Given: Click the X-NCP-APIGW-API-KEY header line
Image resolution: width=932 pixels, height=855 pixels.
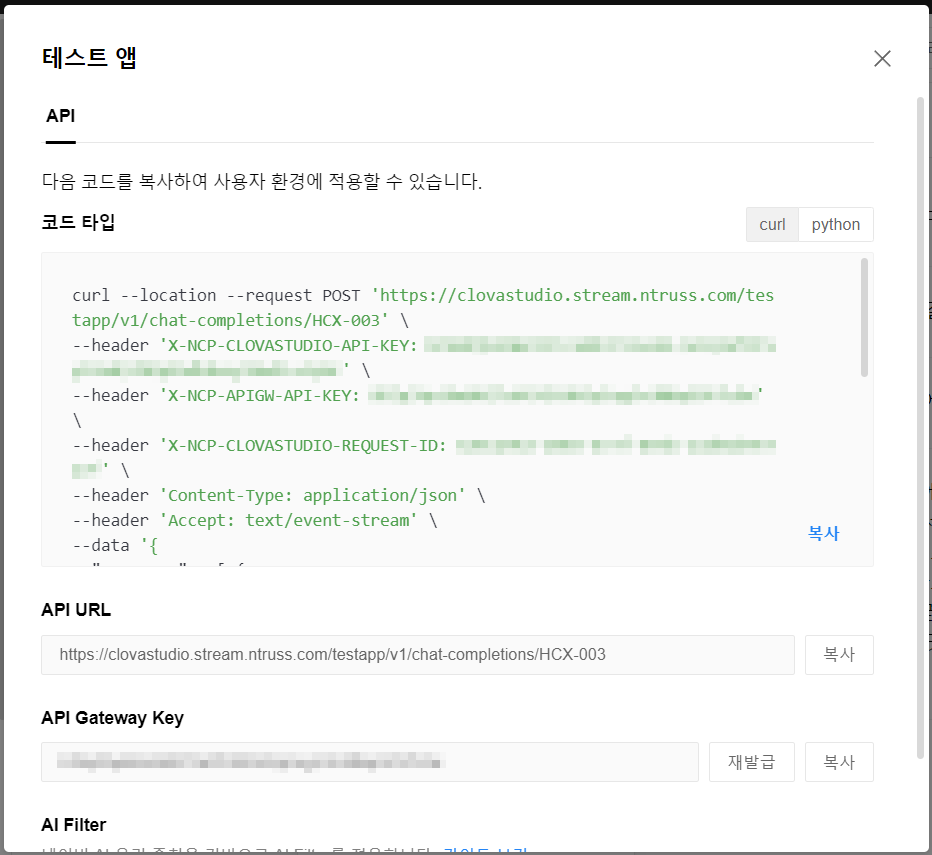Looking at the screenshot, I should coord(418,395).
